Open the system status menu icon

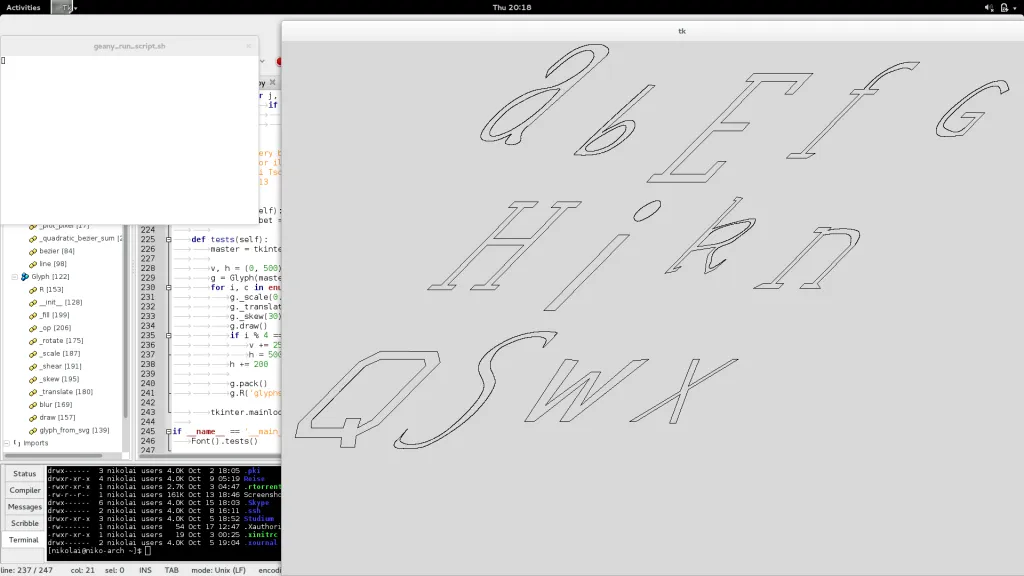coord(1004,7)
